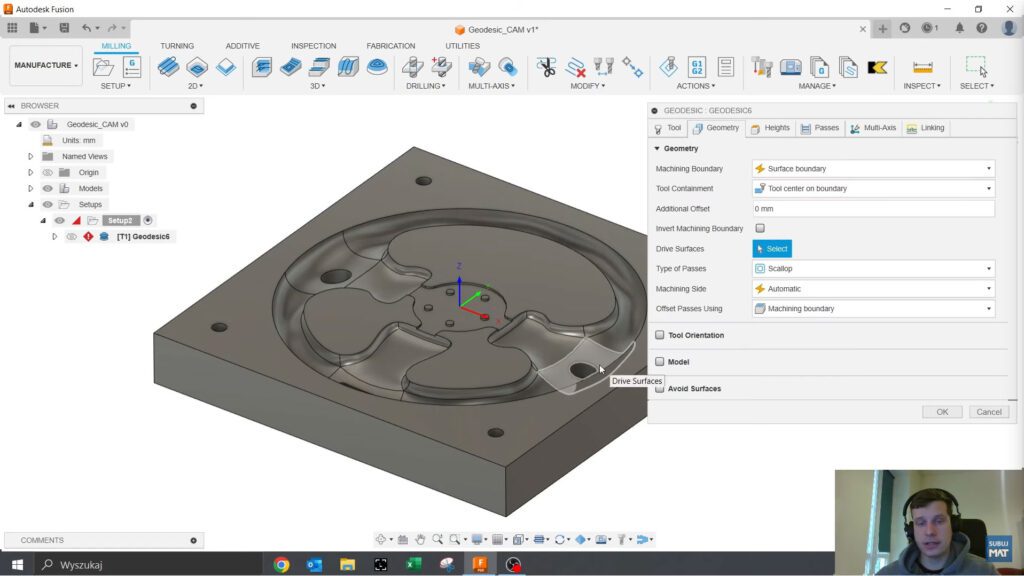This screenshot has height=576, width=1024.
Task: Switch to the Heights tab
Action: (x=770, y=128)
